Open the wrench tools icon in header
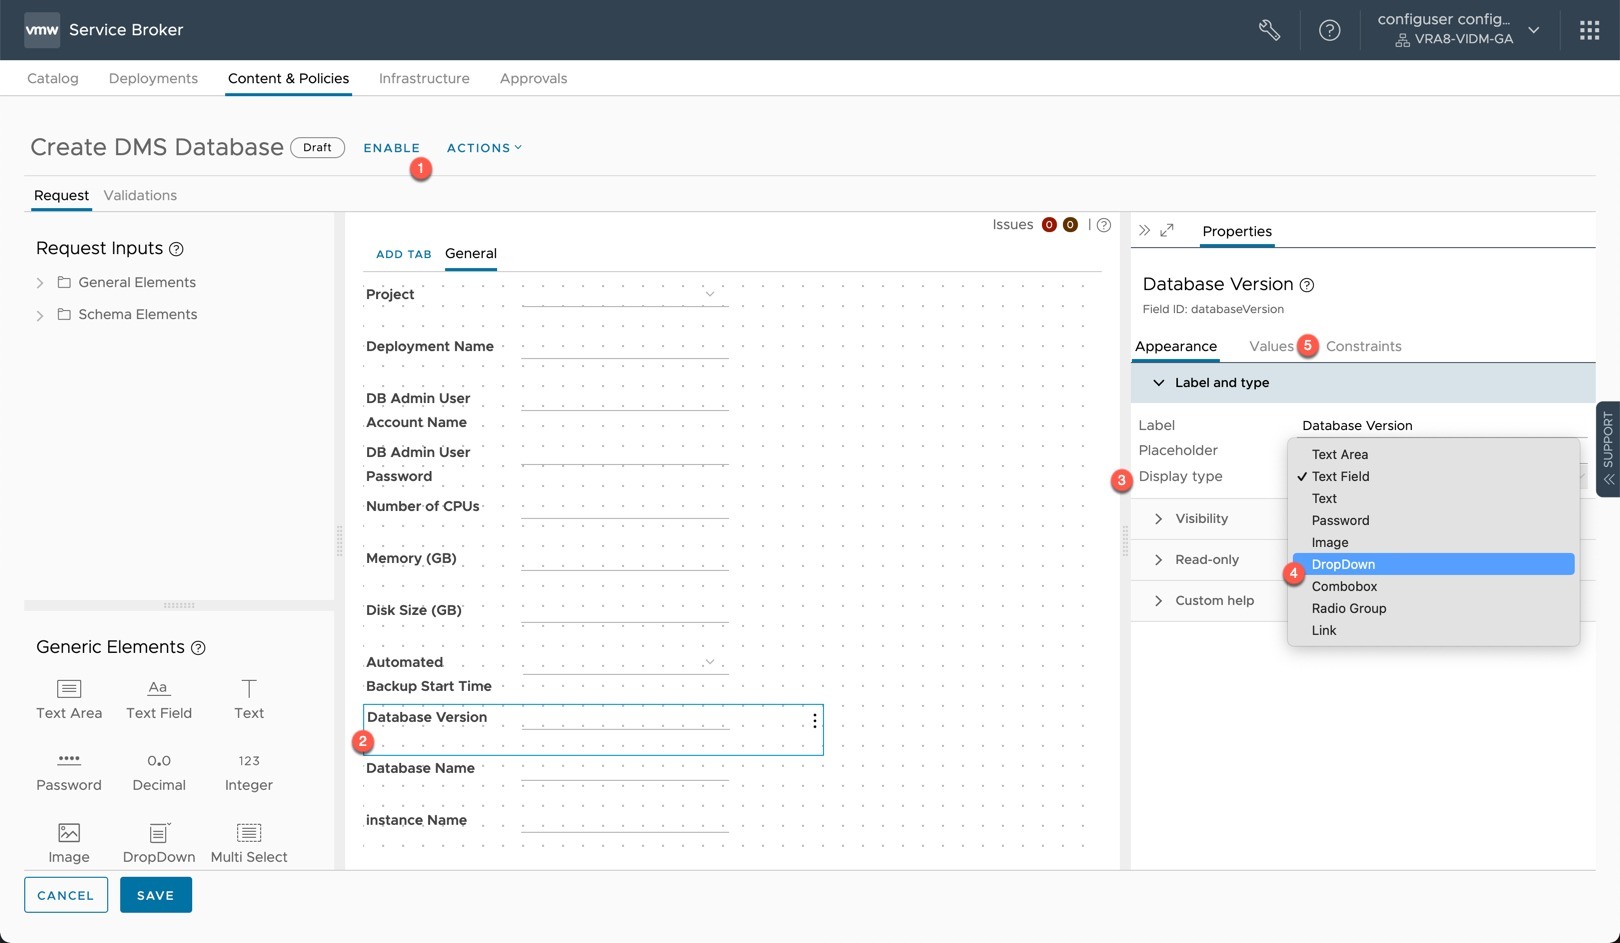The width and height of the screenshot is (1620, 943). [1269, 30]
